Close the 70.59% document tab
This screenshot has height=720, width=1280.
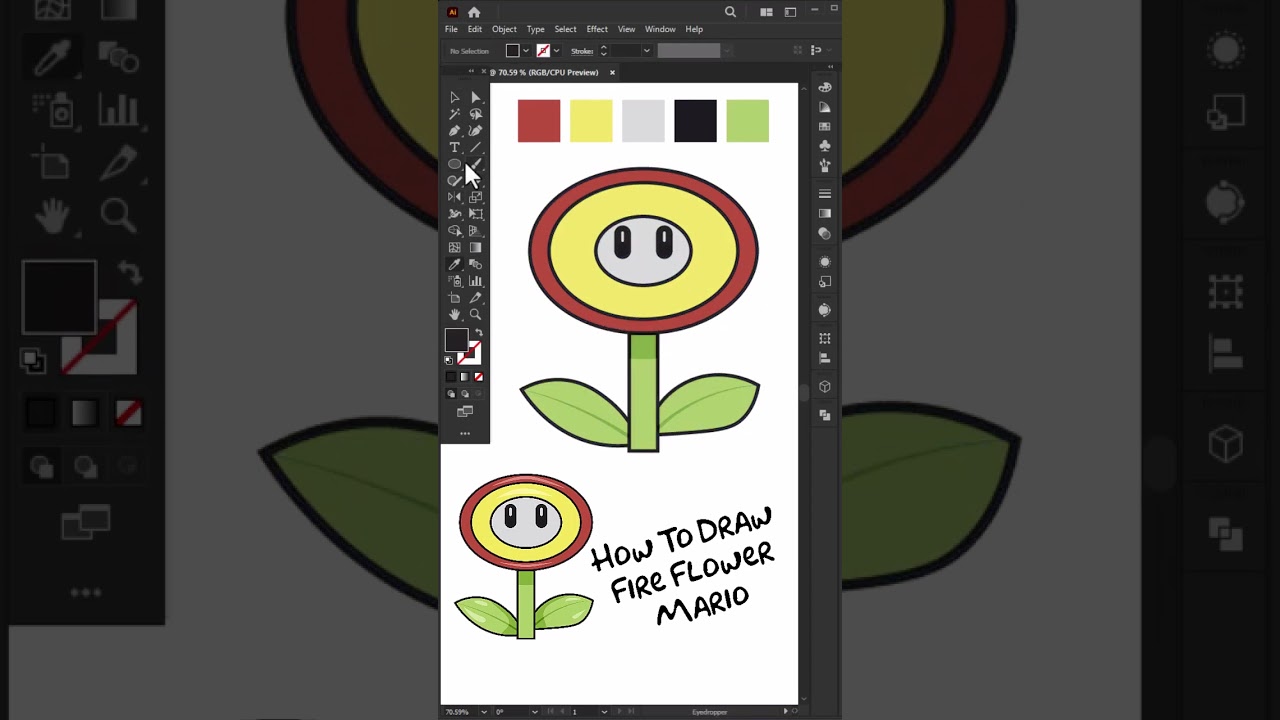[x=612, y=72]
